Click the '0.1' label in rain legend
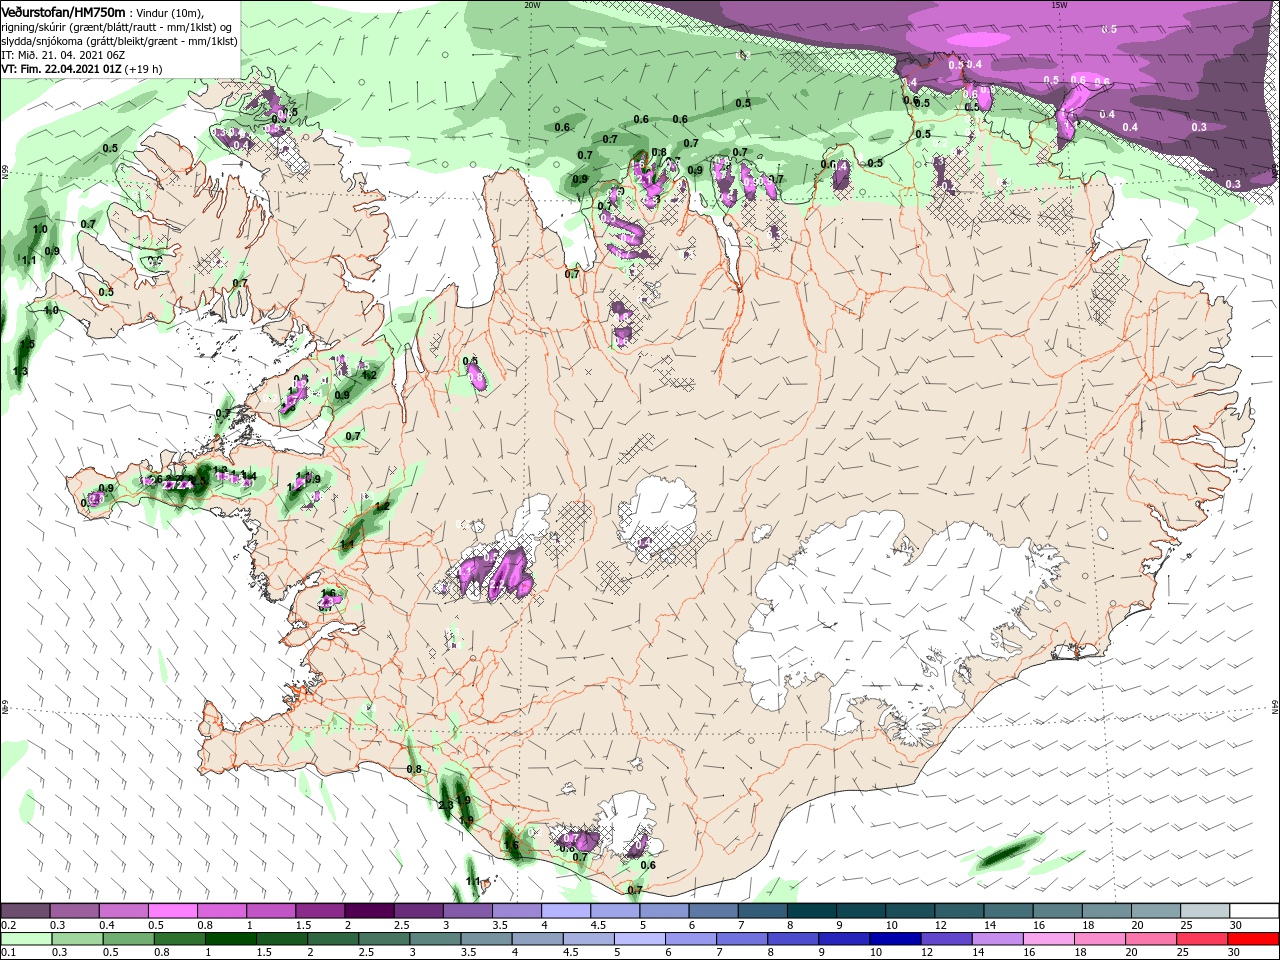Image resolution: width=1280 pixels, height=960 pixels. tap(8, 952)
